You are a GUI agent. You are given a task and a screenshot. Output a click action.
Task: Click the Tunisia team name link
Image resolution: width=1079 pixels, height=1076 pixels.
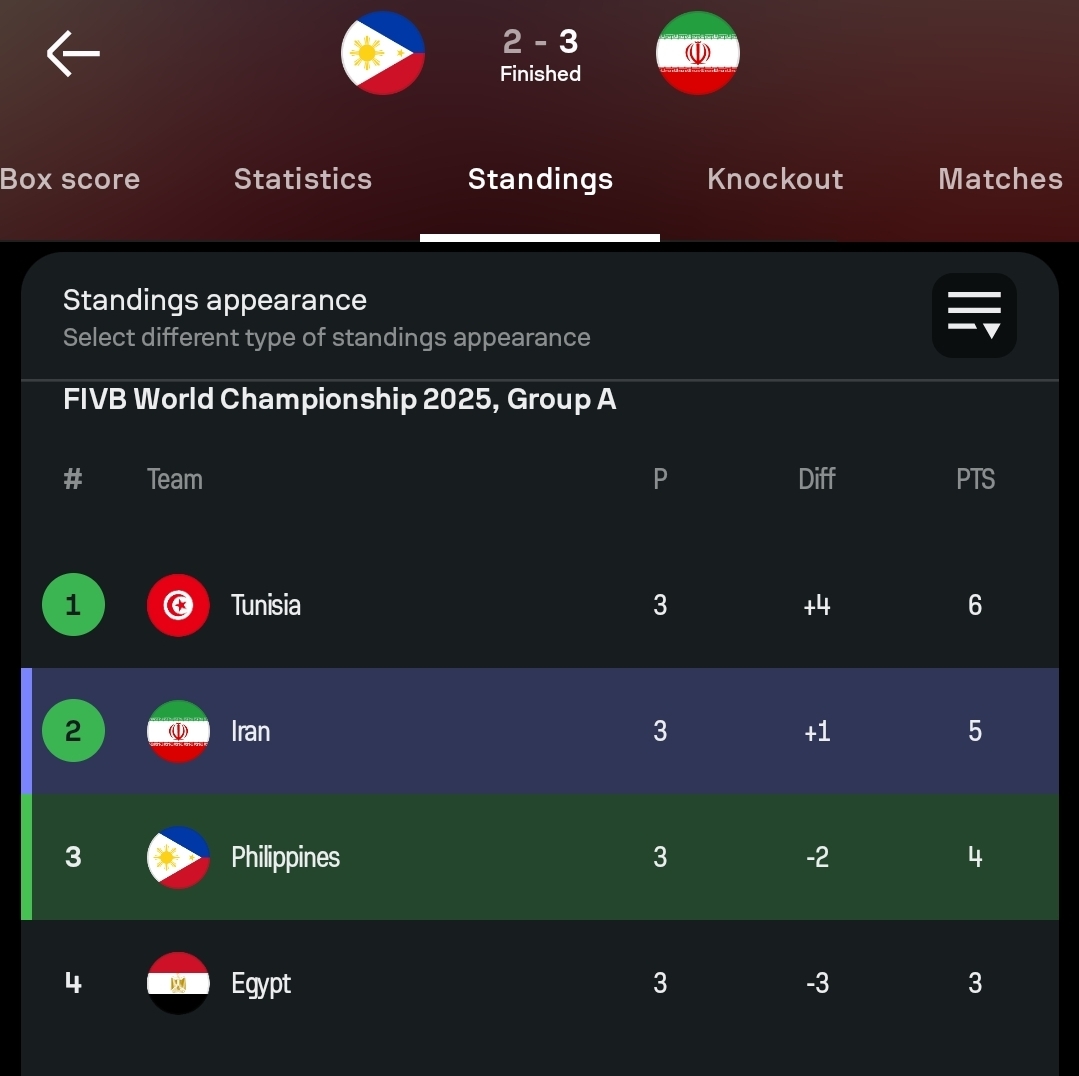(x=266, y=604)
